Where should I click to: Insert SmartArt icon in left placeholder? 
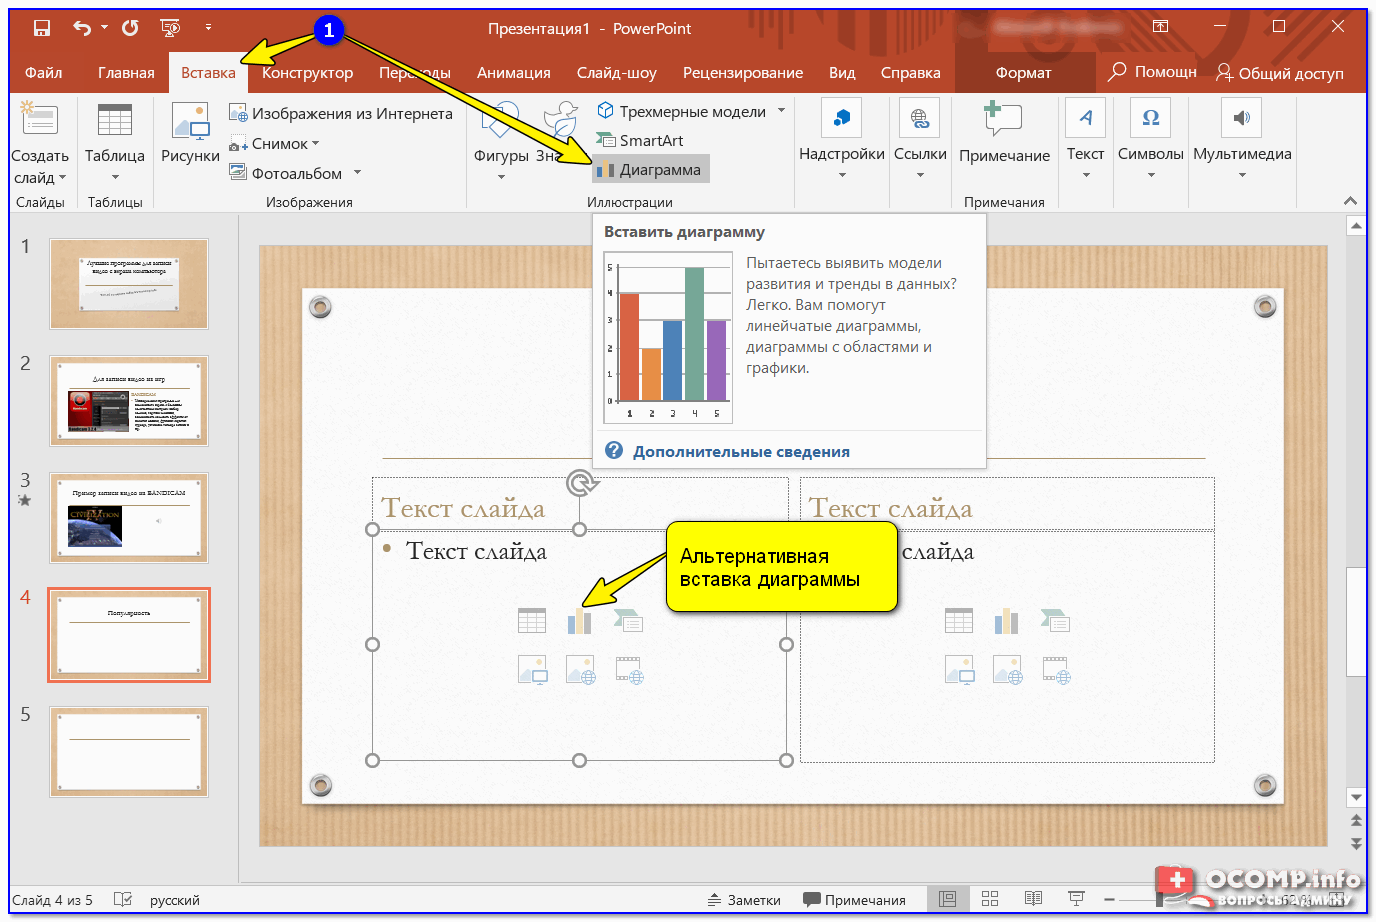pyautogui.click(x=628, y=621)
